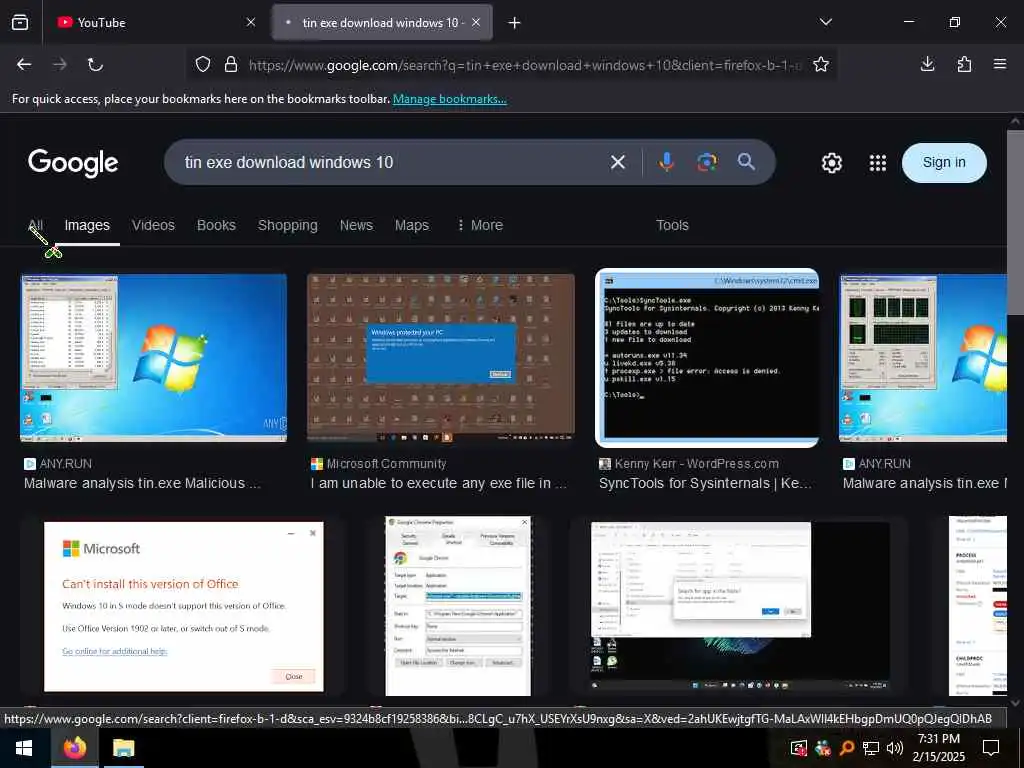1024x768 pixels.
Task: Start voice search with microphone
Action: click(x=666, y=162)
